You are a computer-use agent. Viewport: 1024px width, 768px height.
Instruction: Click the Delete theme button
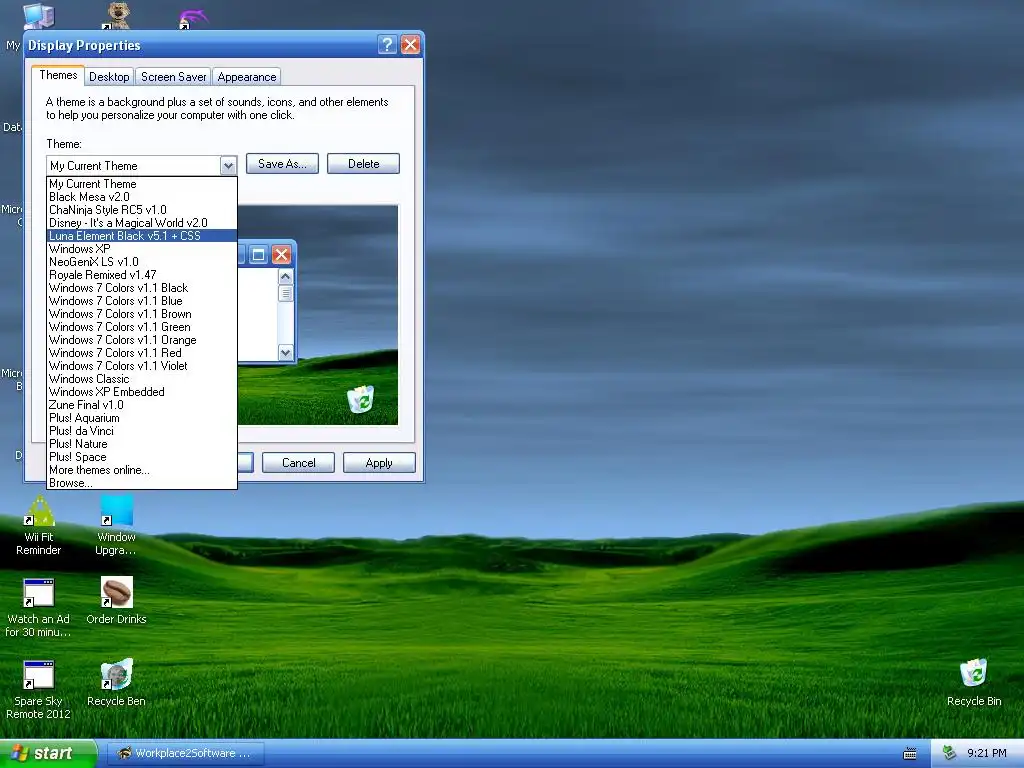pos(363,164)
